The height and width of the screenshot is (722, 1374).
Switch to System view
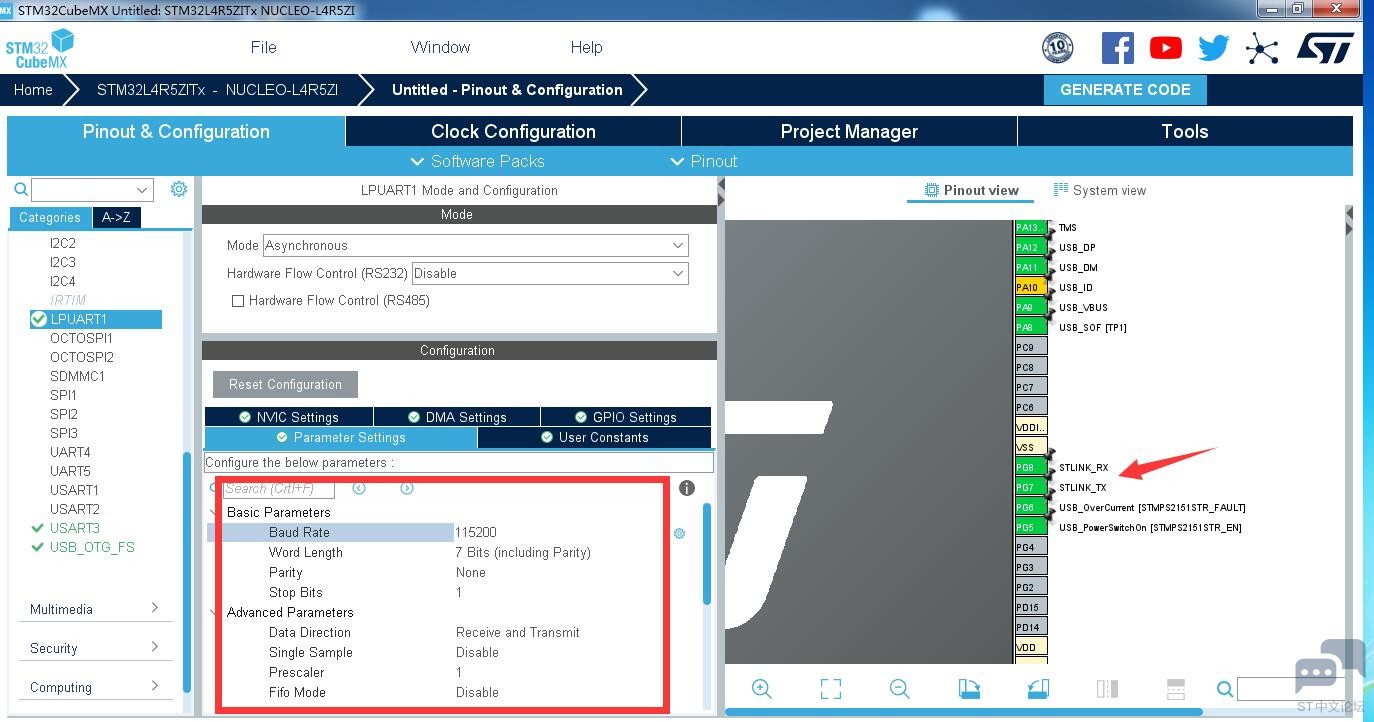pos(1100,190)
